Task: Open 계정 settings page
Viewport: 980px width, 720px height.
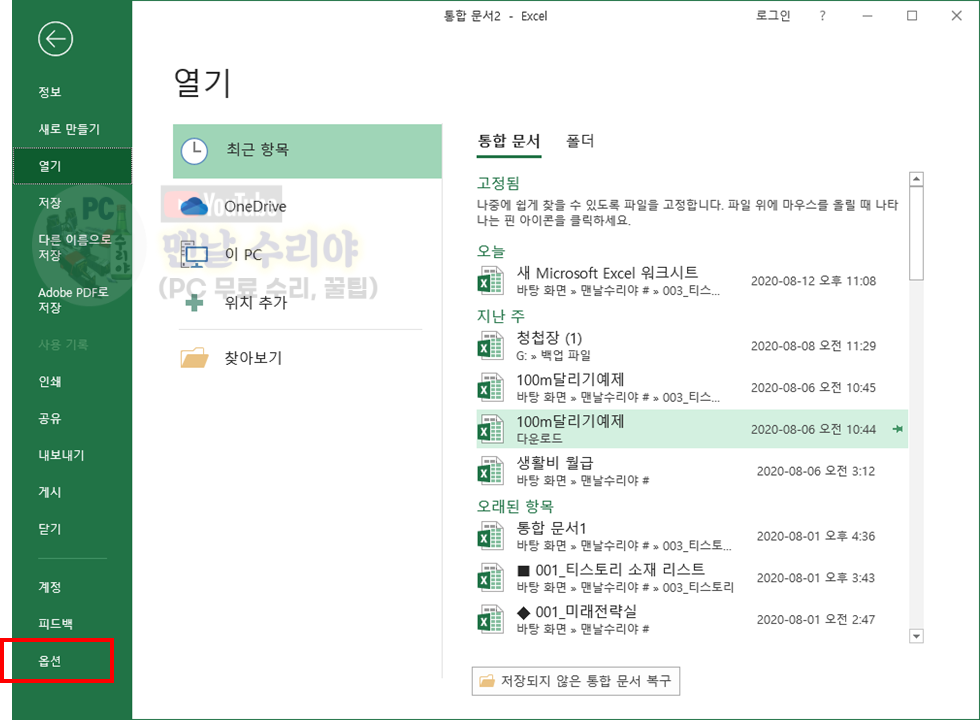Action: [x=72, y=587]
